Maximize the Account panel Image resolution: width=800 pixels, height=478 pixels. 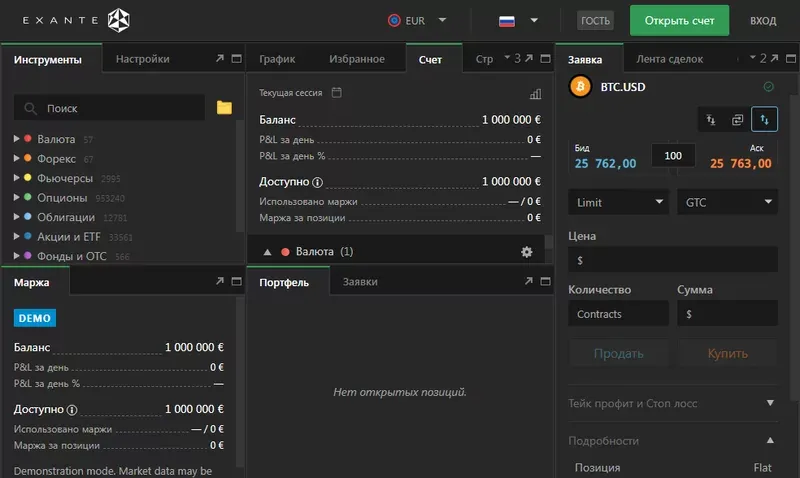tap(545, 59)
